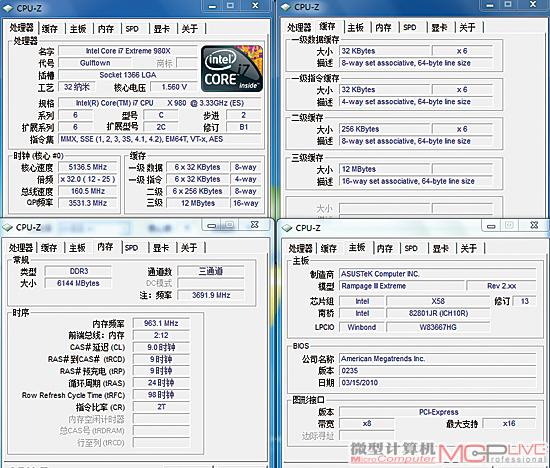Image resolution: width=550 pixels, height=468 pixels.
Task: Click the LPCIO chip value W83667HG
Action: [x=438, y=327]
